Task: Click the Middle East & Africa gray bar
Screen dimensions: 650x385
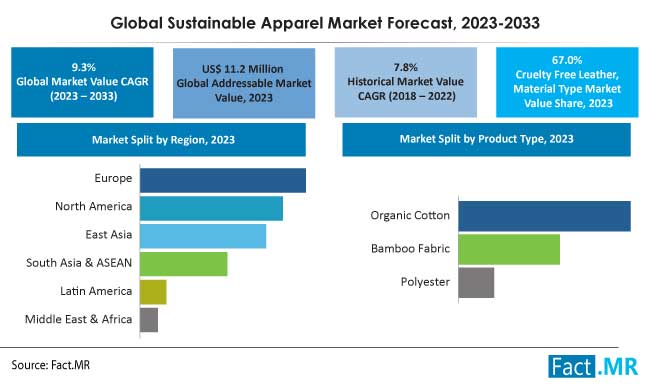Action: (149, 320)
